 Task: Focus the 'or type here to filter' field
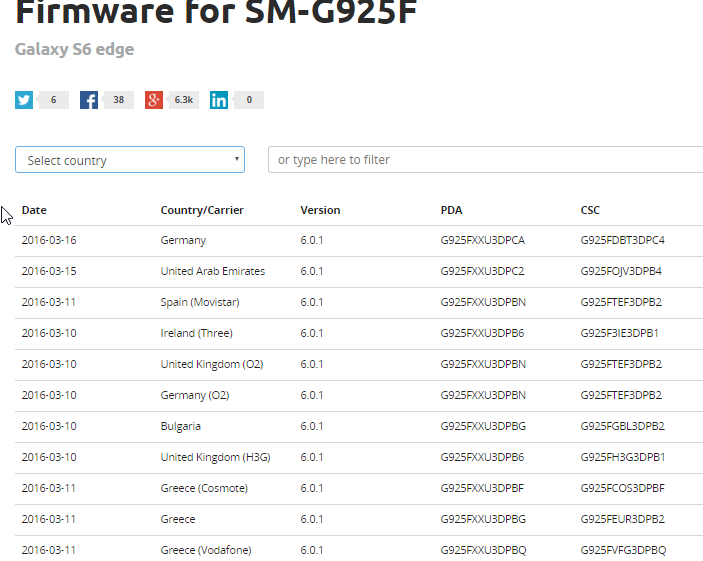click(x=486, y=160)
